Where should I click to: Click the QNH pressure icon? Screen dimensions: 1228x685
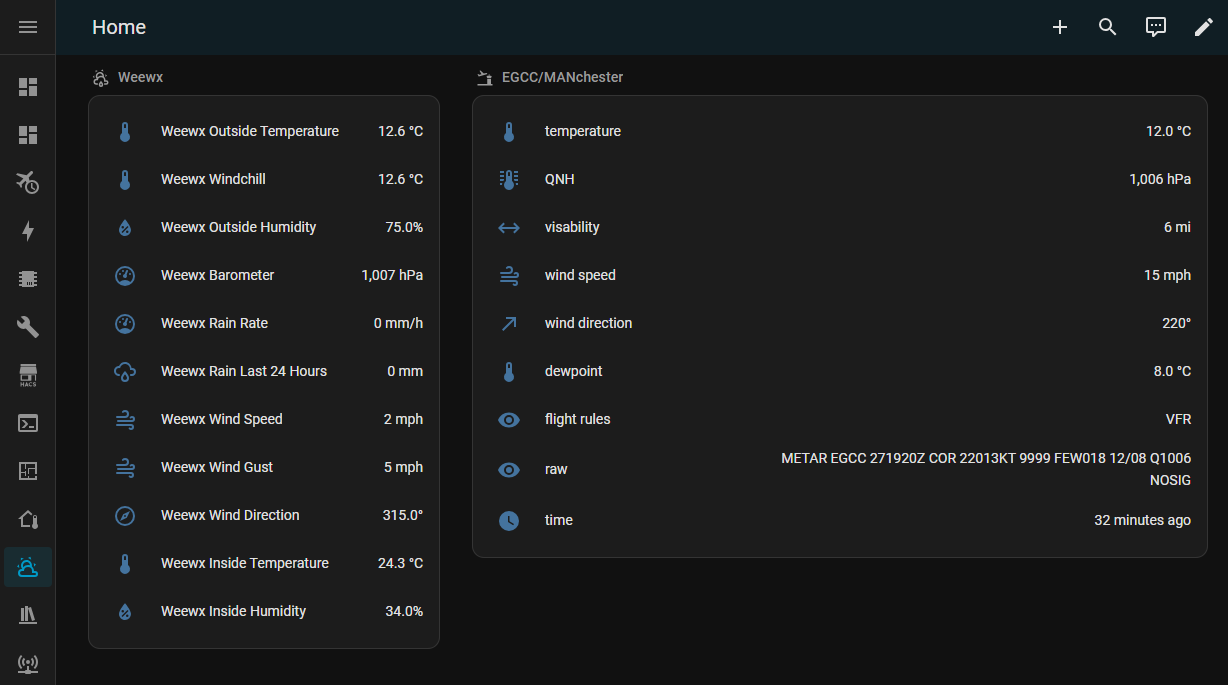pos(509,179)
